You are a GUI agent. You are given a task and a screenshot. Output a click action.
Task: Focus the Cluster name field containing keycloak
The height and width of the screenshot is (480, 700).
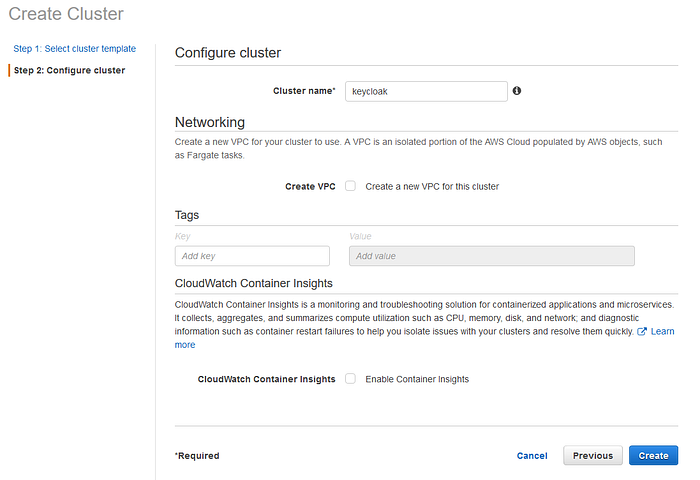[426, 91]
